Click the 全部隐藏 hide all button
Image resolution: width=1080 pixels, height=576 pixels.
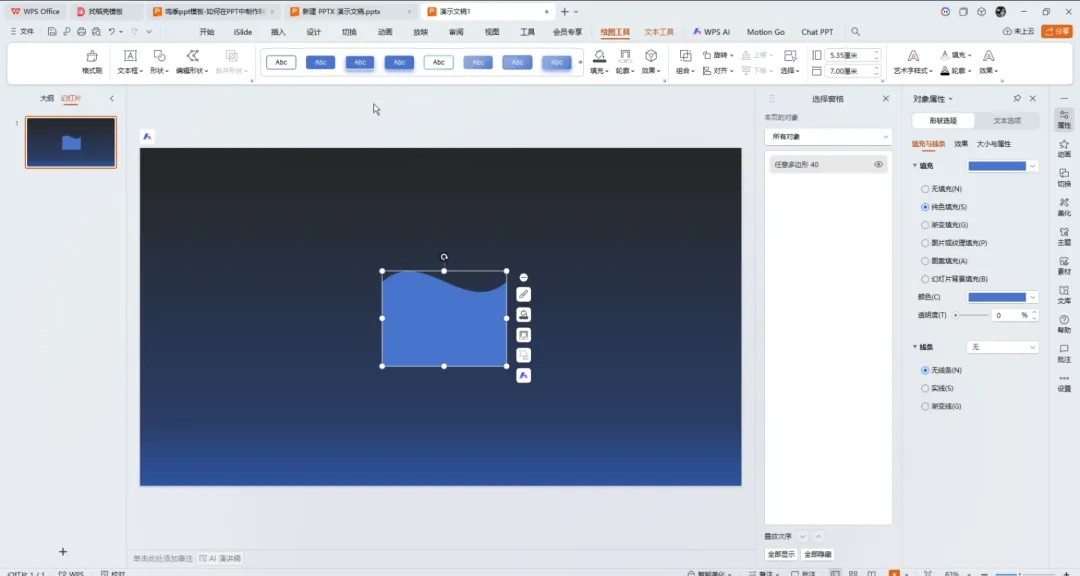click(x=818, y=554)
